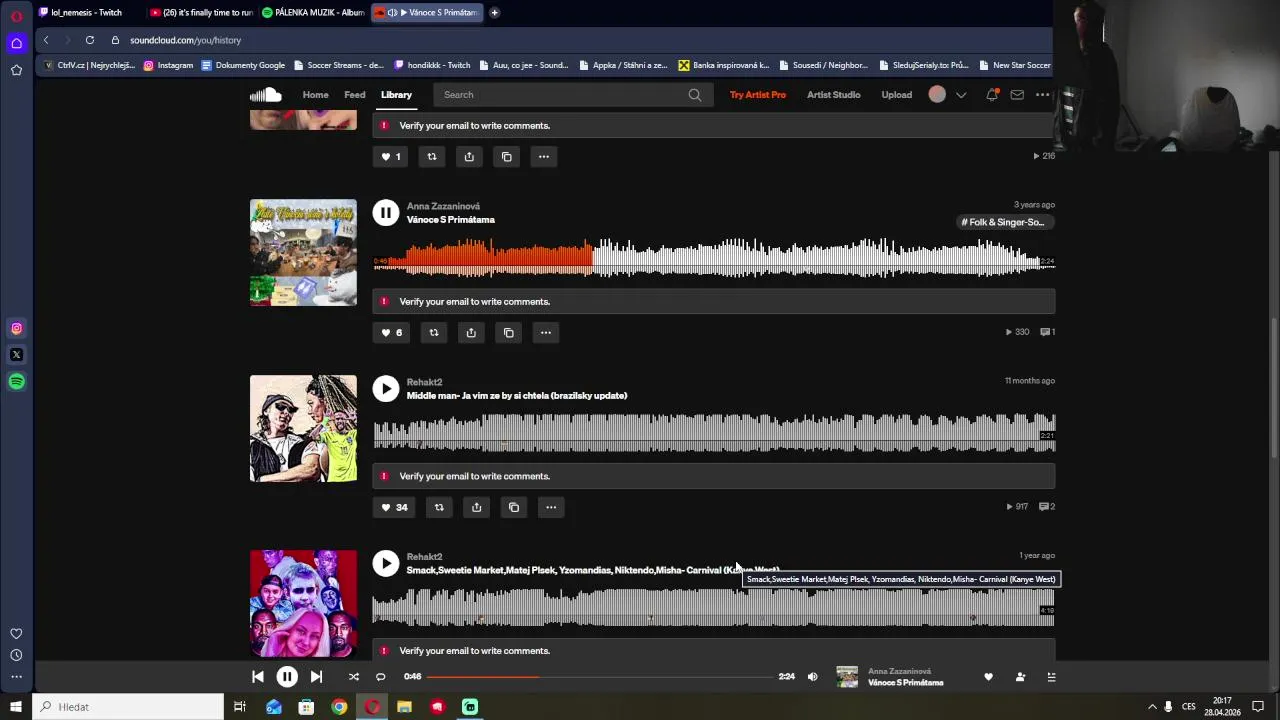The image size is (1280, 720).
Task: Like the top track with 1 like
Action: (x=391, y=156)
